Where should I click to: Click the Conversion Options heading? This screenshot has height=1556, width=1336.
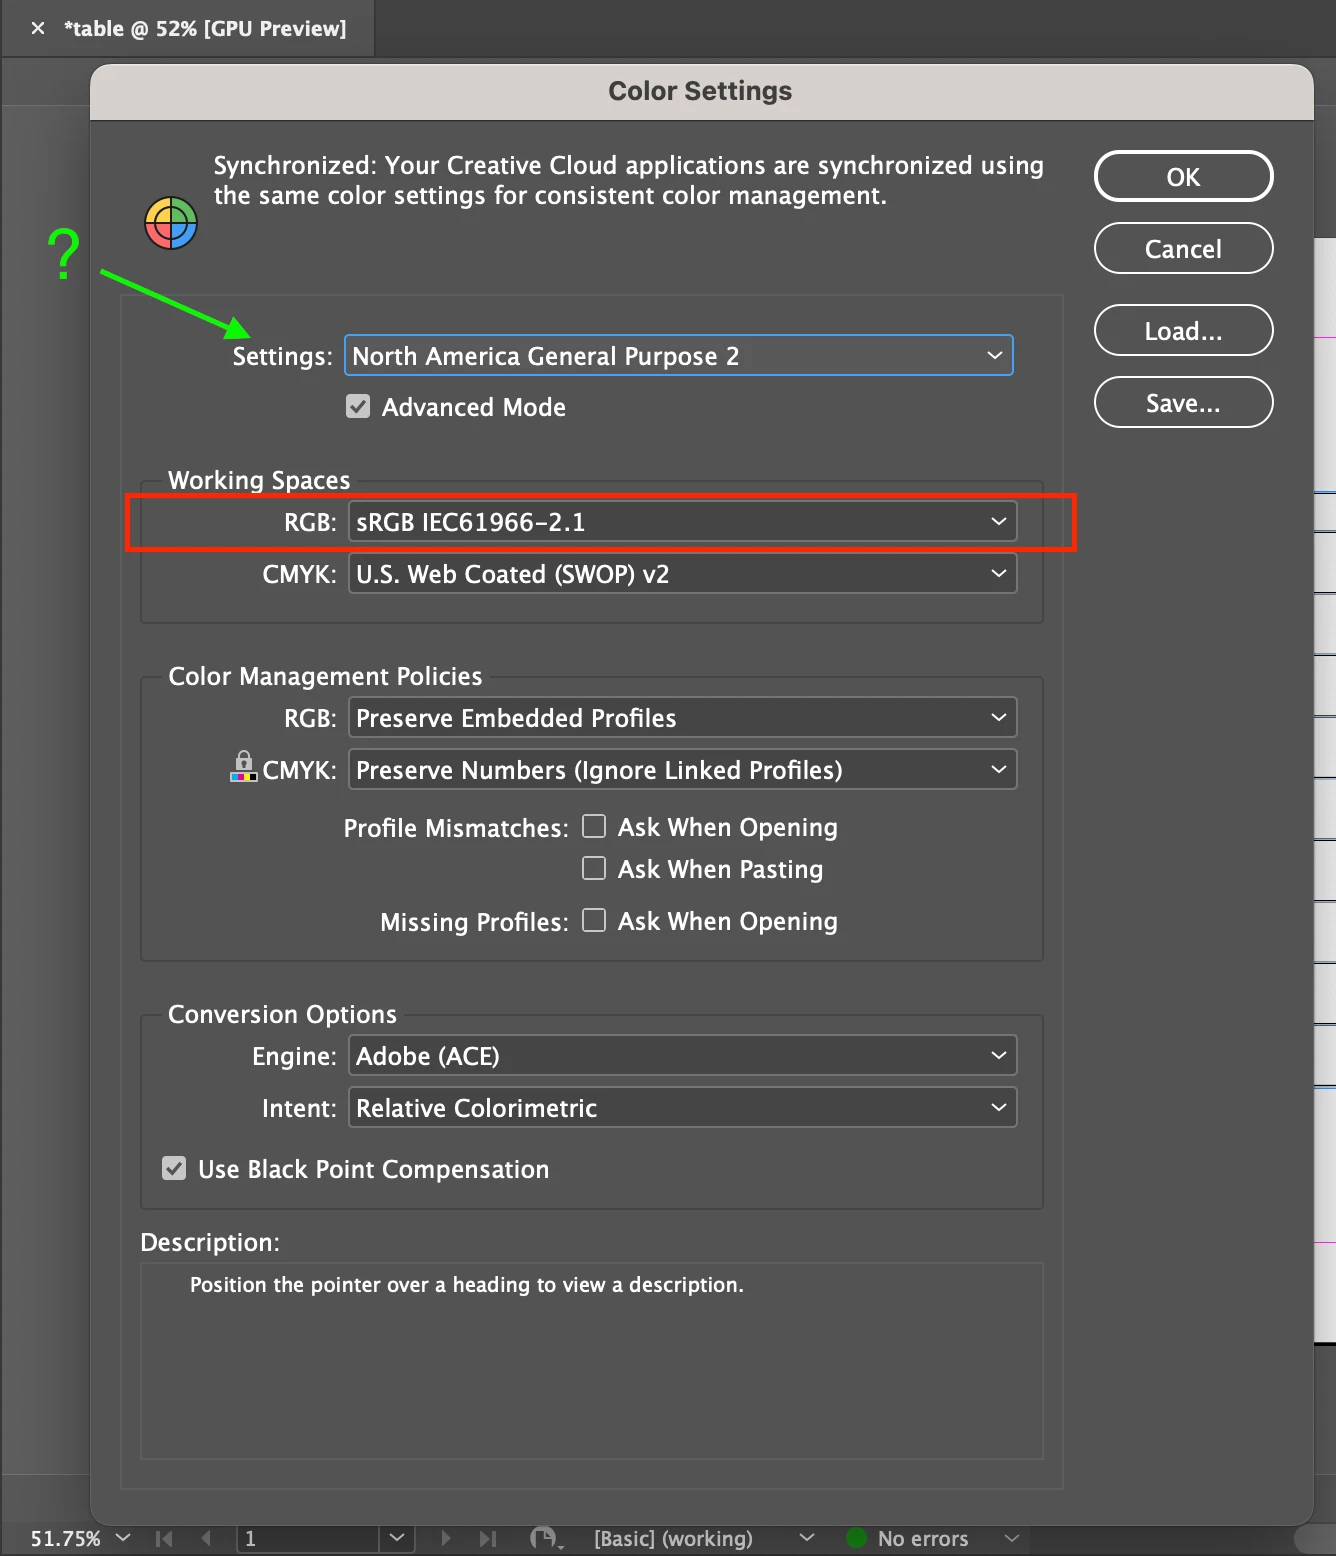(x=282, y=1014)
